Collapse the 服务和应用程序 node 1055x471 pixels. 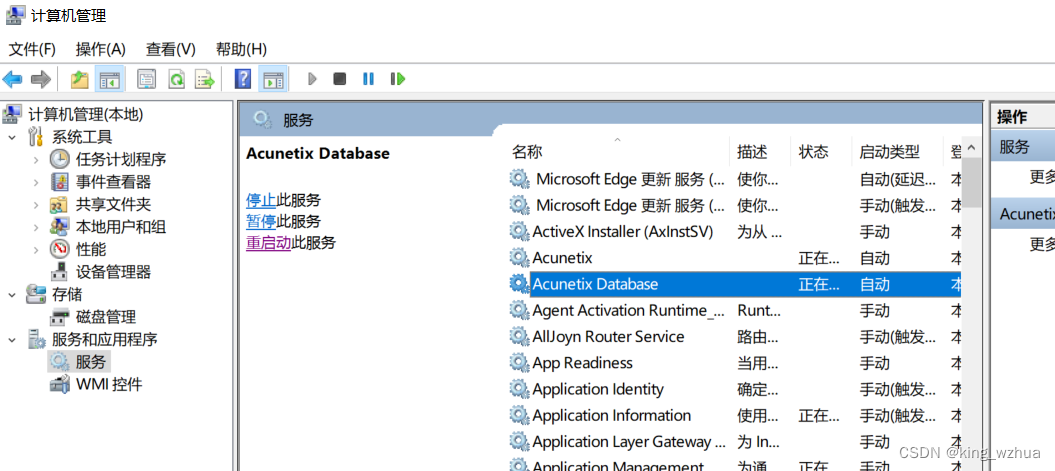(11, 339)
